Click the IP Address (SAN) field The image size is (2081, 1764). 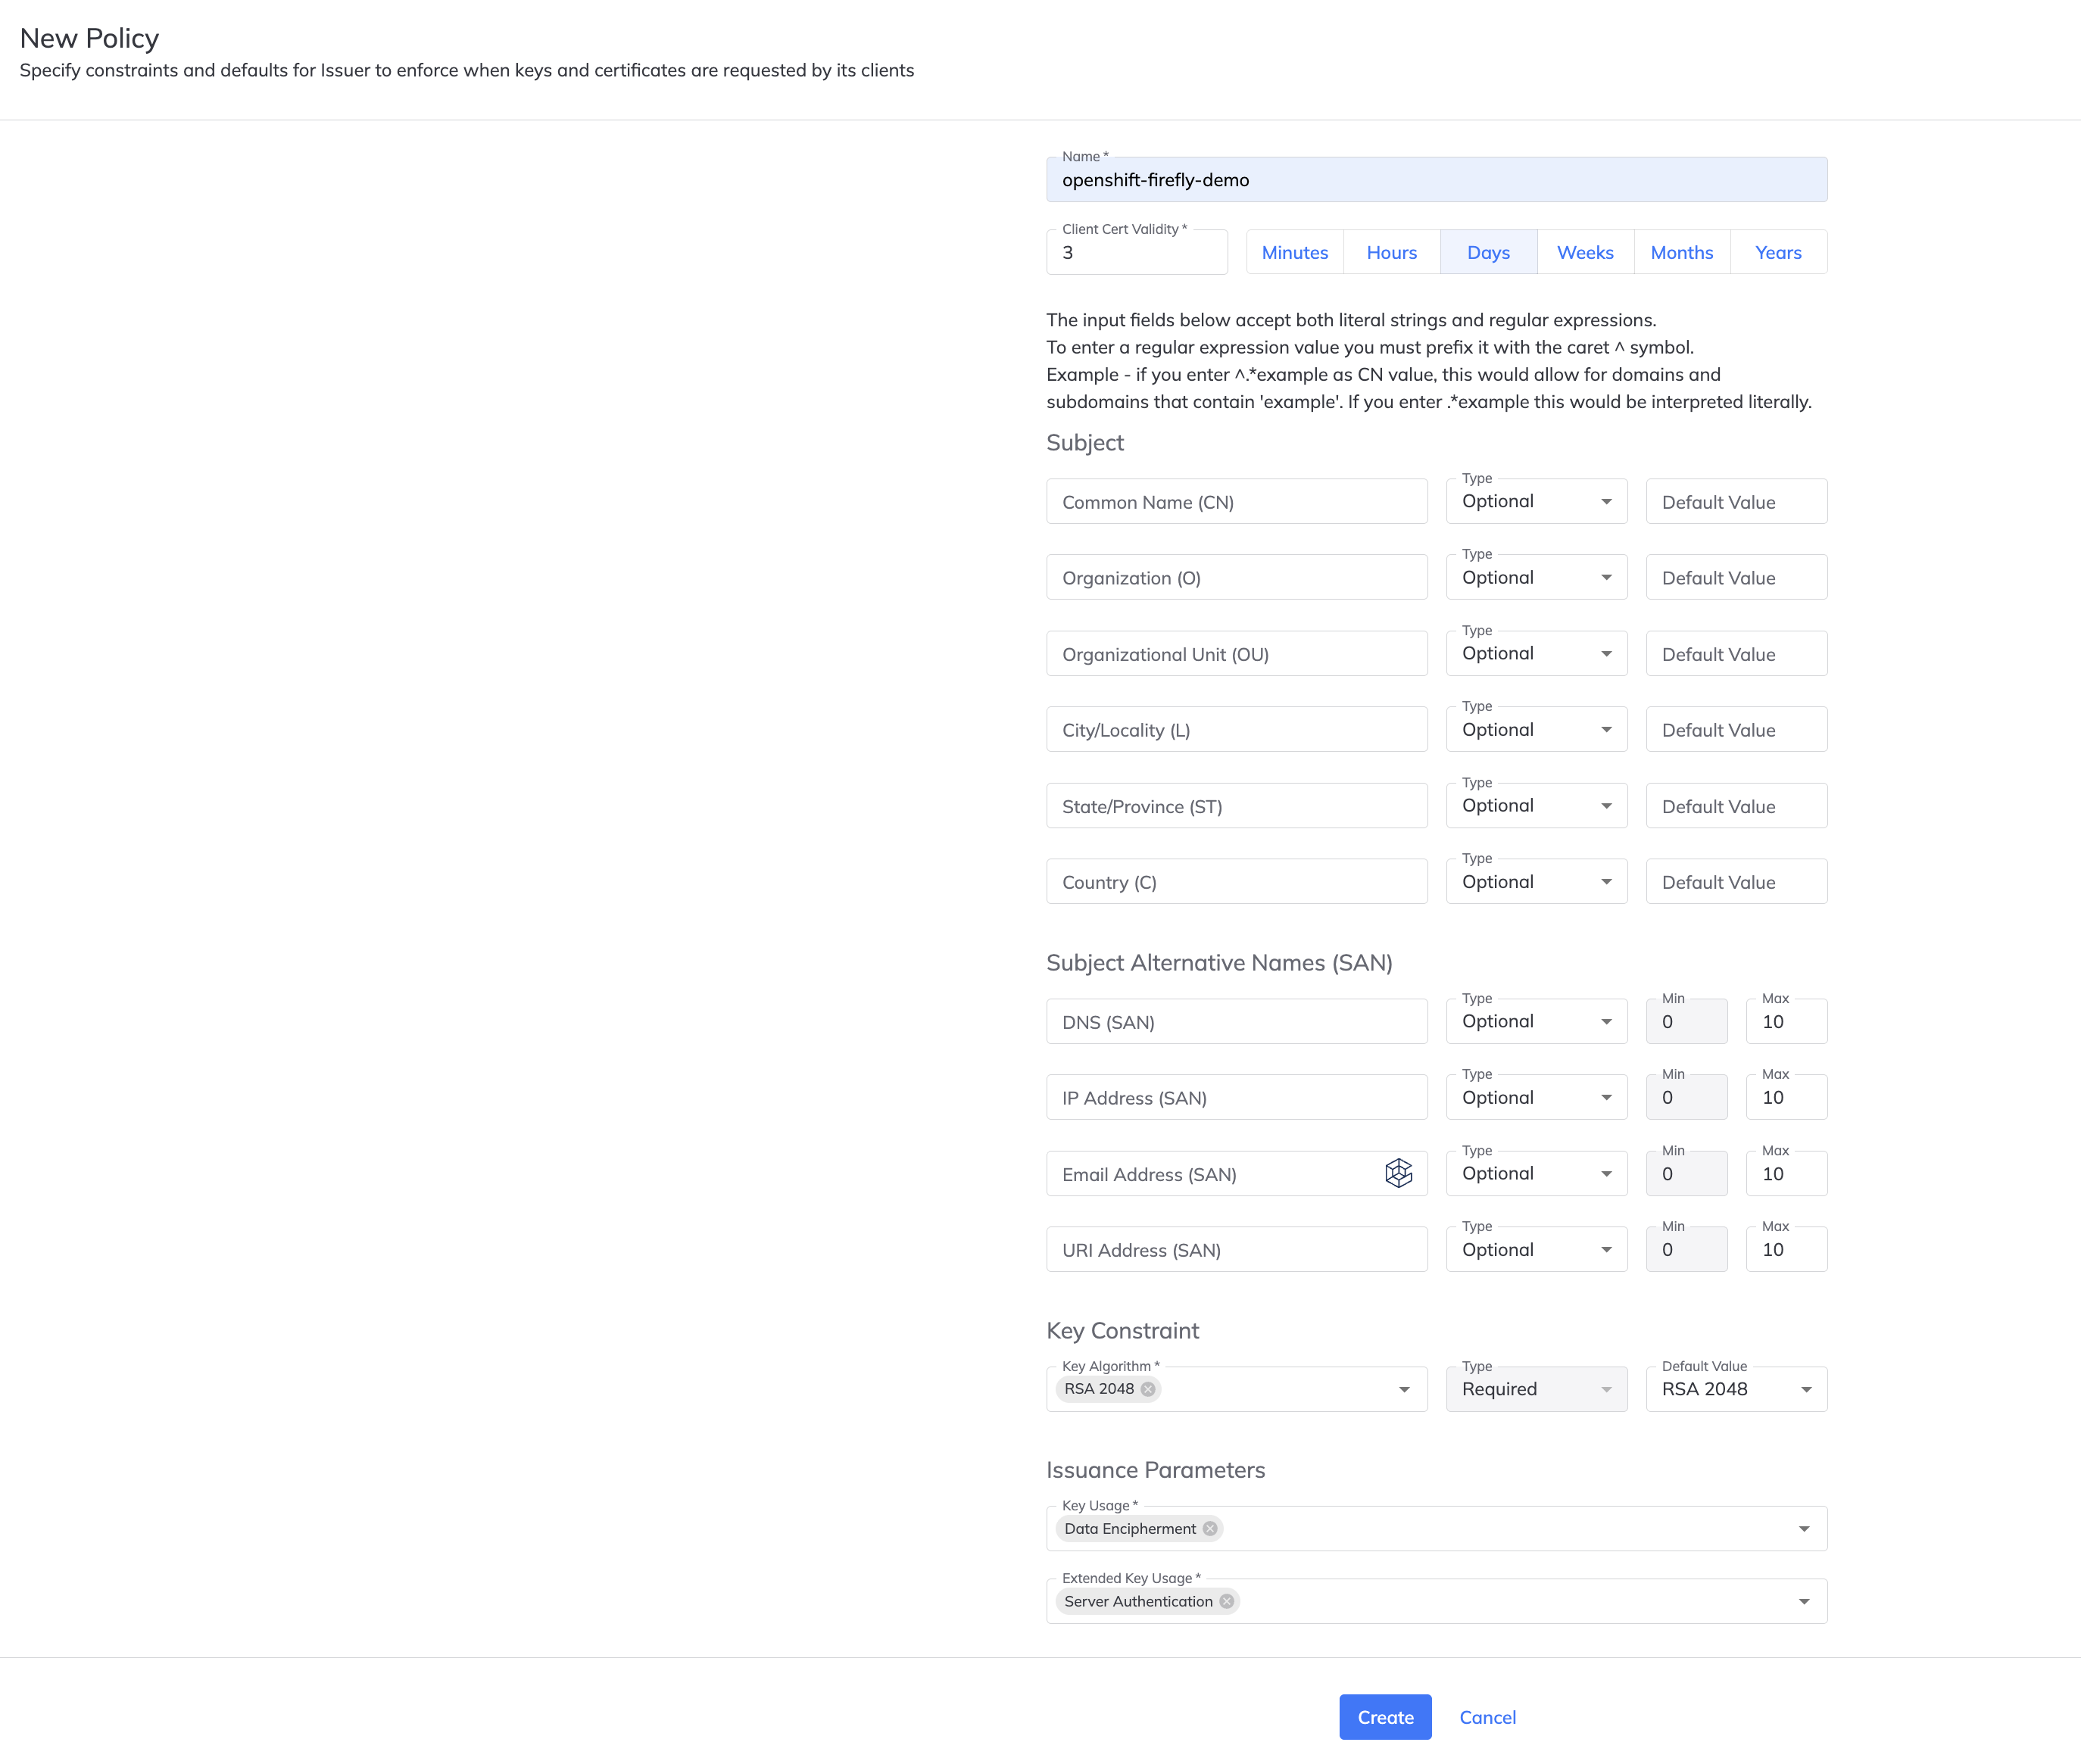tap(1237, 1097)
